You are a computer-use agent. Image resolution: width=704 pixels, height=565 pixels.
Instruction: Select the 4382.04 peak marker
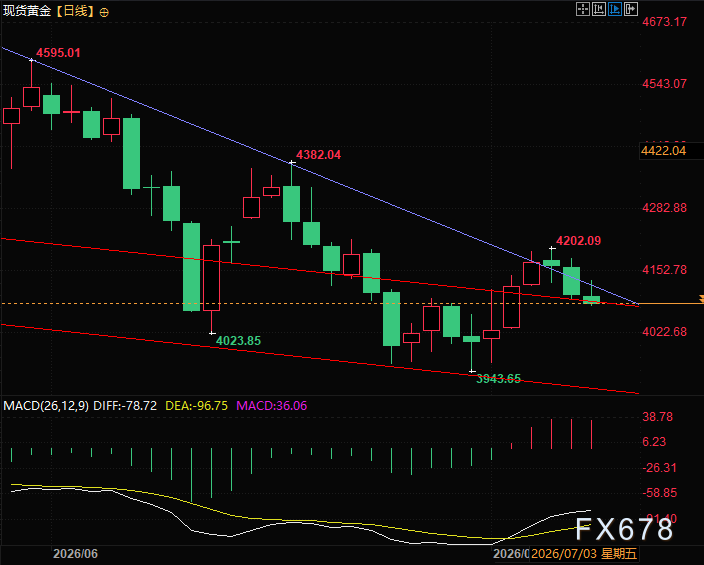coord(318,155)
